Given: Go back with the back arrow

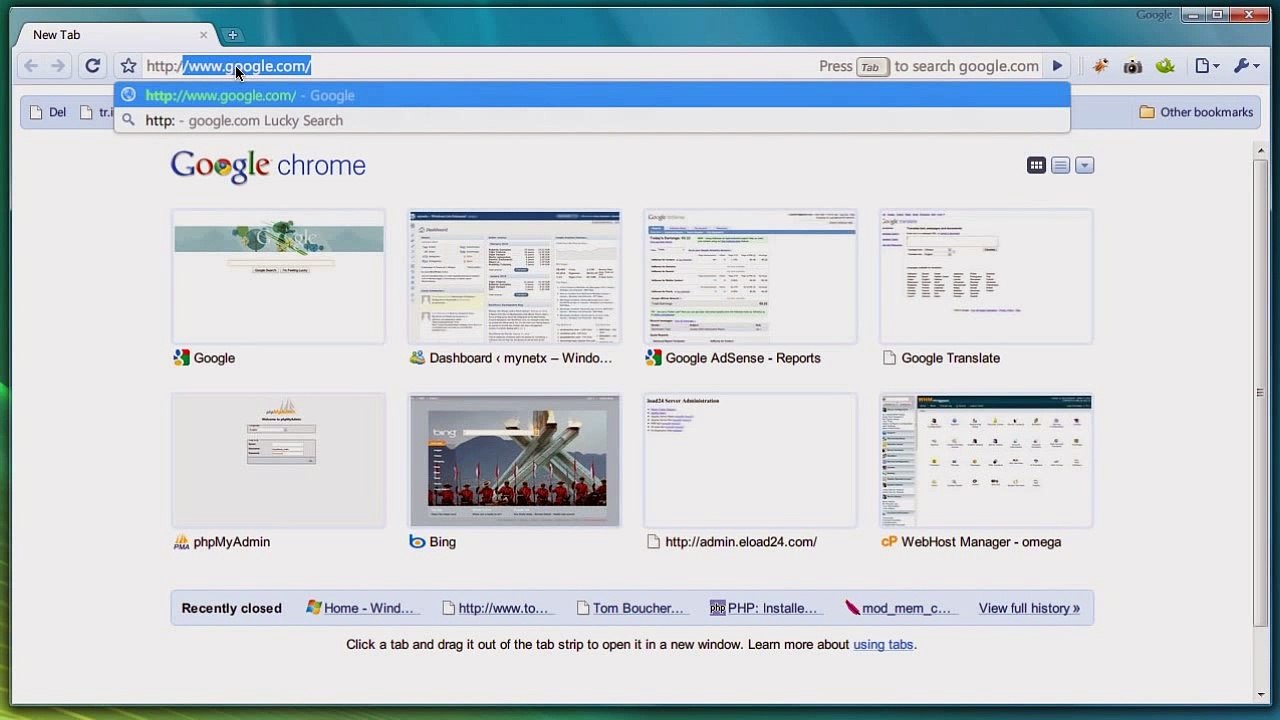Looking at the screenshot, I should [x=31, y=66].
